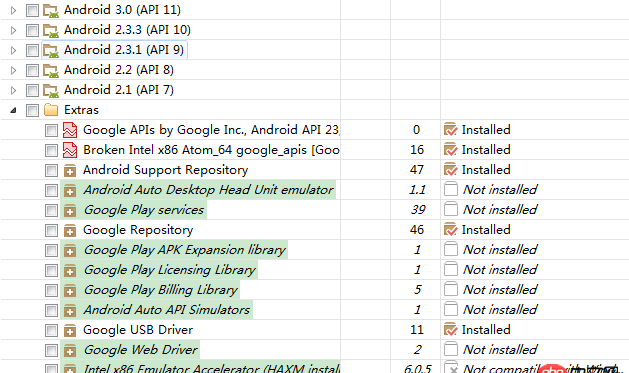Viewport: 629px width, 373px height.
Task: Expand the Android 2.2 (API 8) node
Action: 13,70
